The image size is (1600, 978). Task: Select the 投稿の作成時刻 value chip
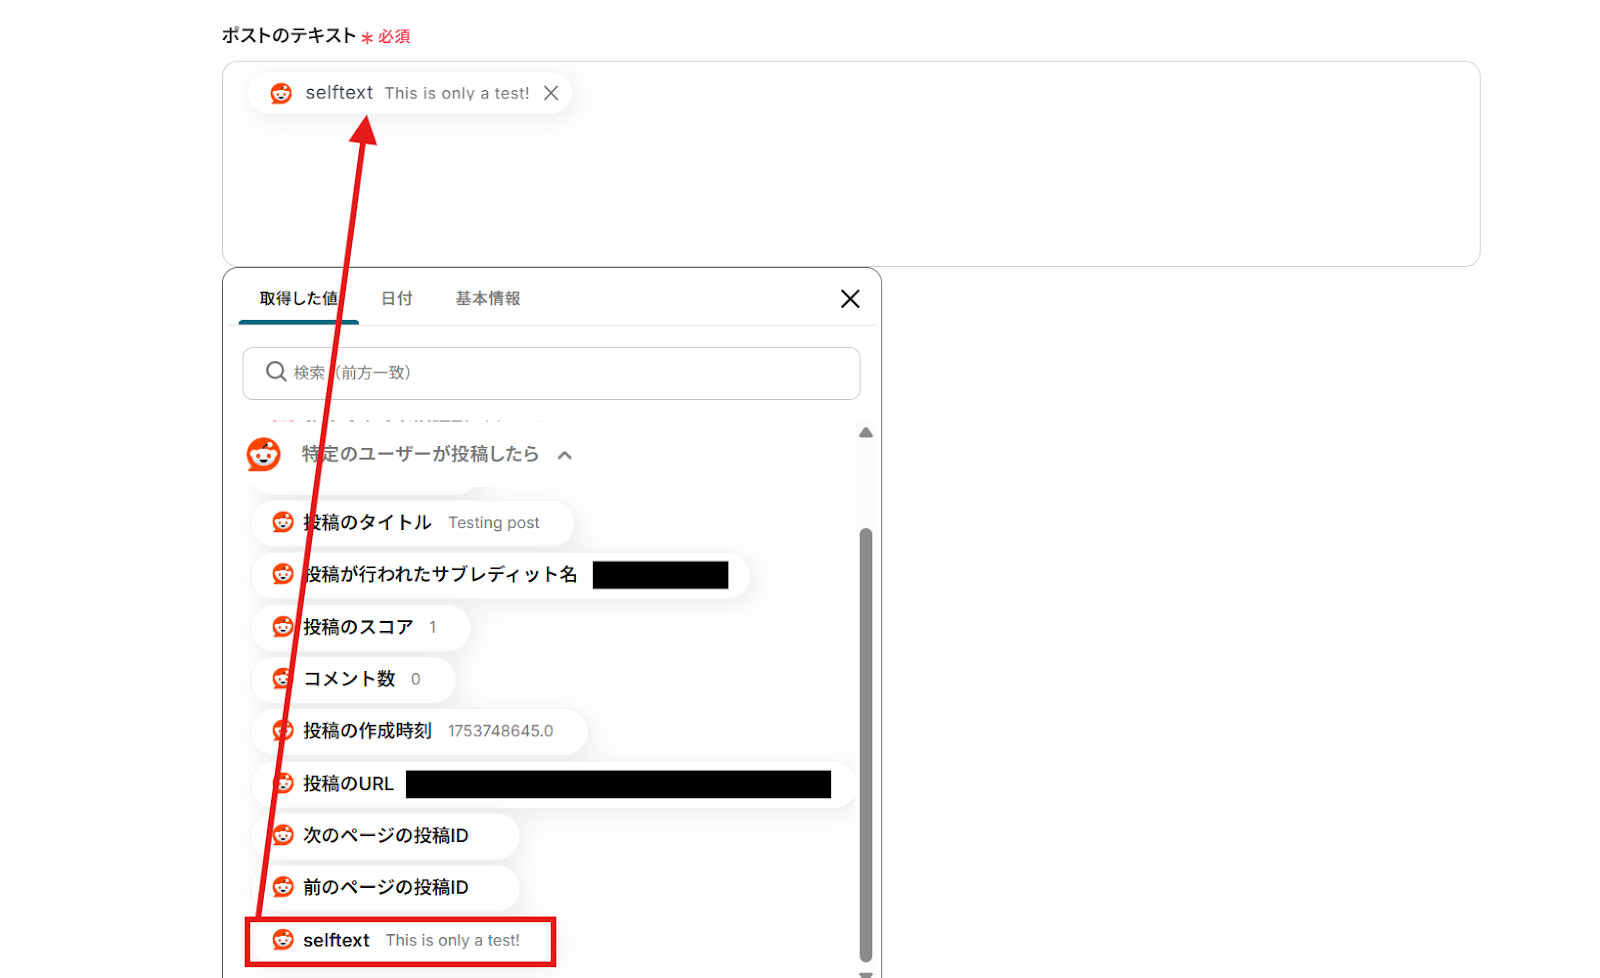[x=420, y=731]
